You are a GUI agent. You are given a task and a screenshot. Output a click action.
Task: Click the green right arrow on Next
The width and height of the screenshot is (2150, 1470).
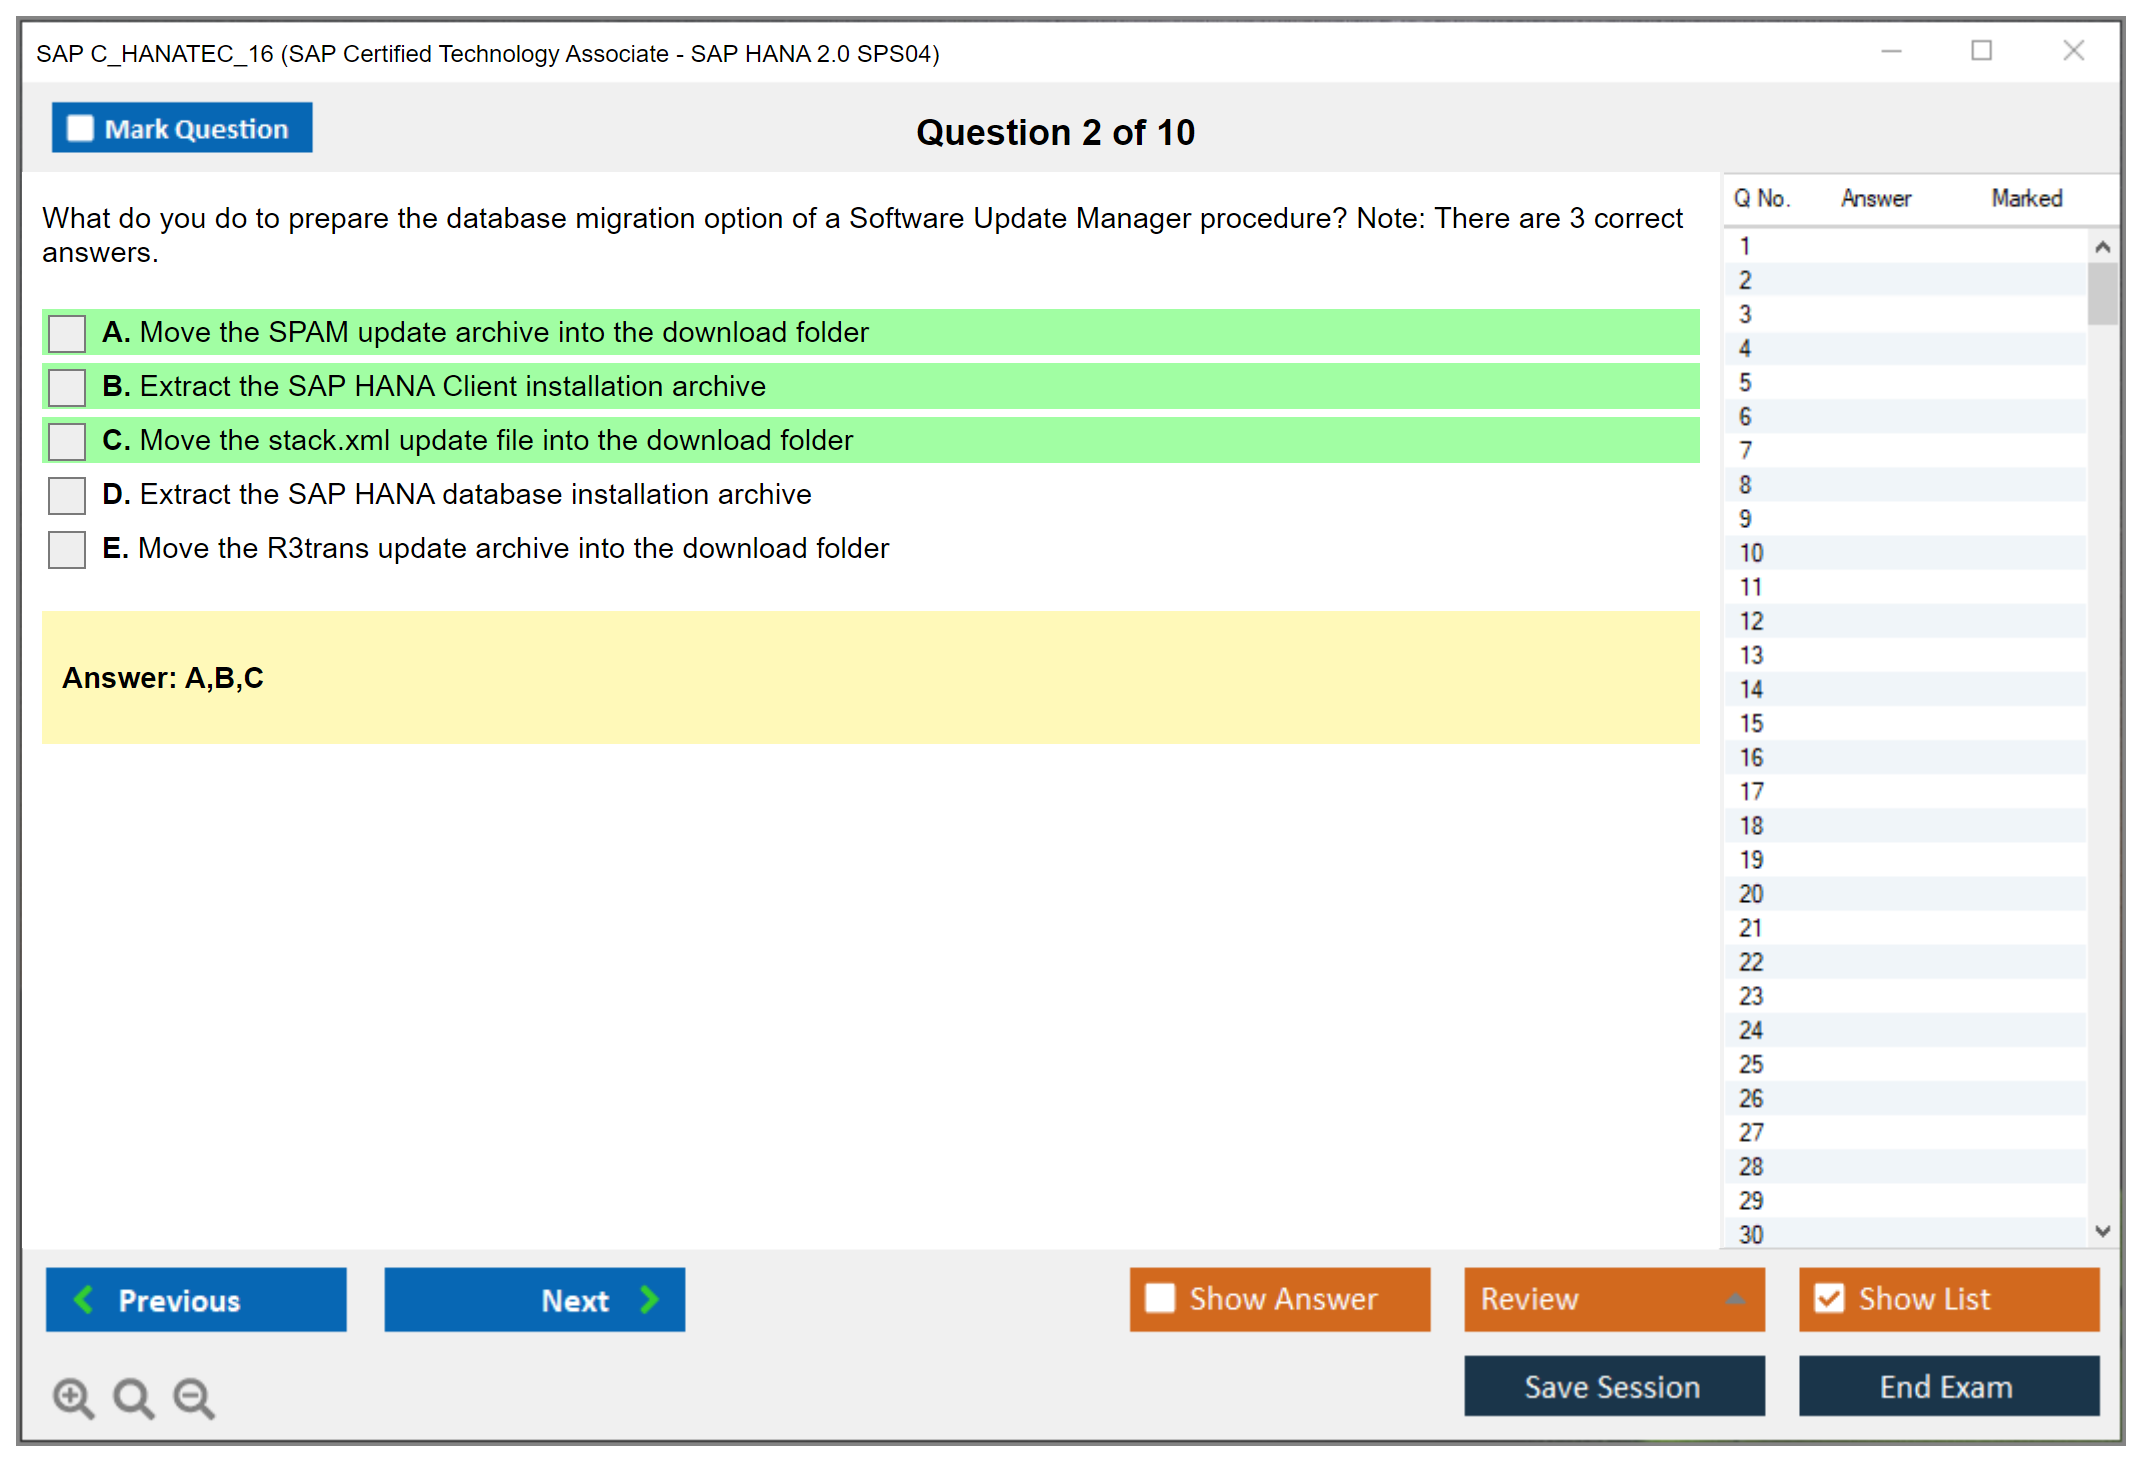[650, 1299]
